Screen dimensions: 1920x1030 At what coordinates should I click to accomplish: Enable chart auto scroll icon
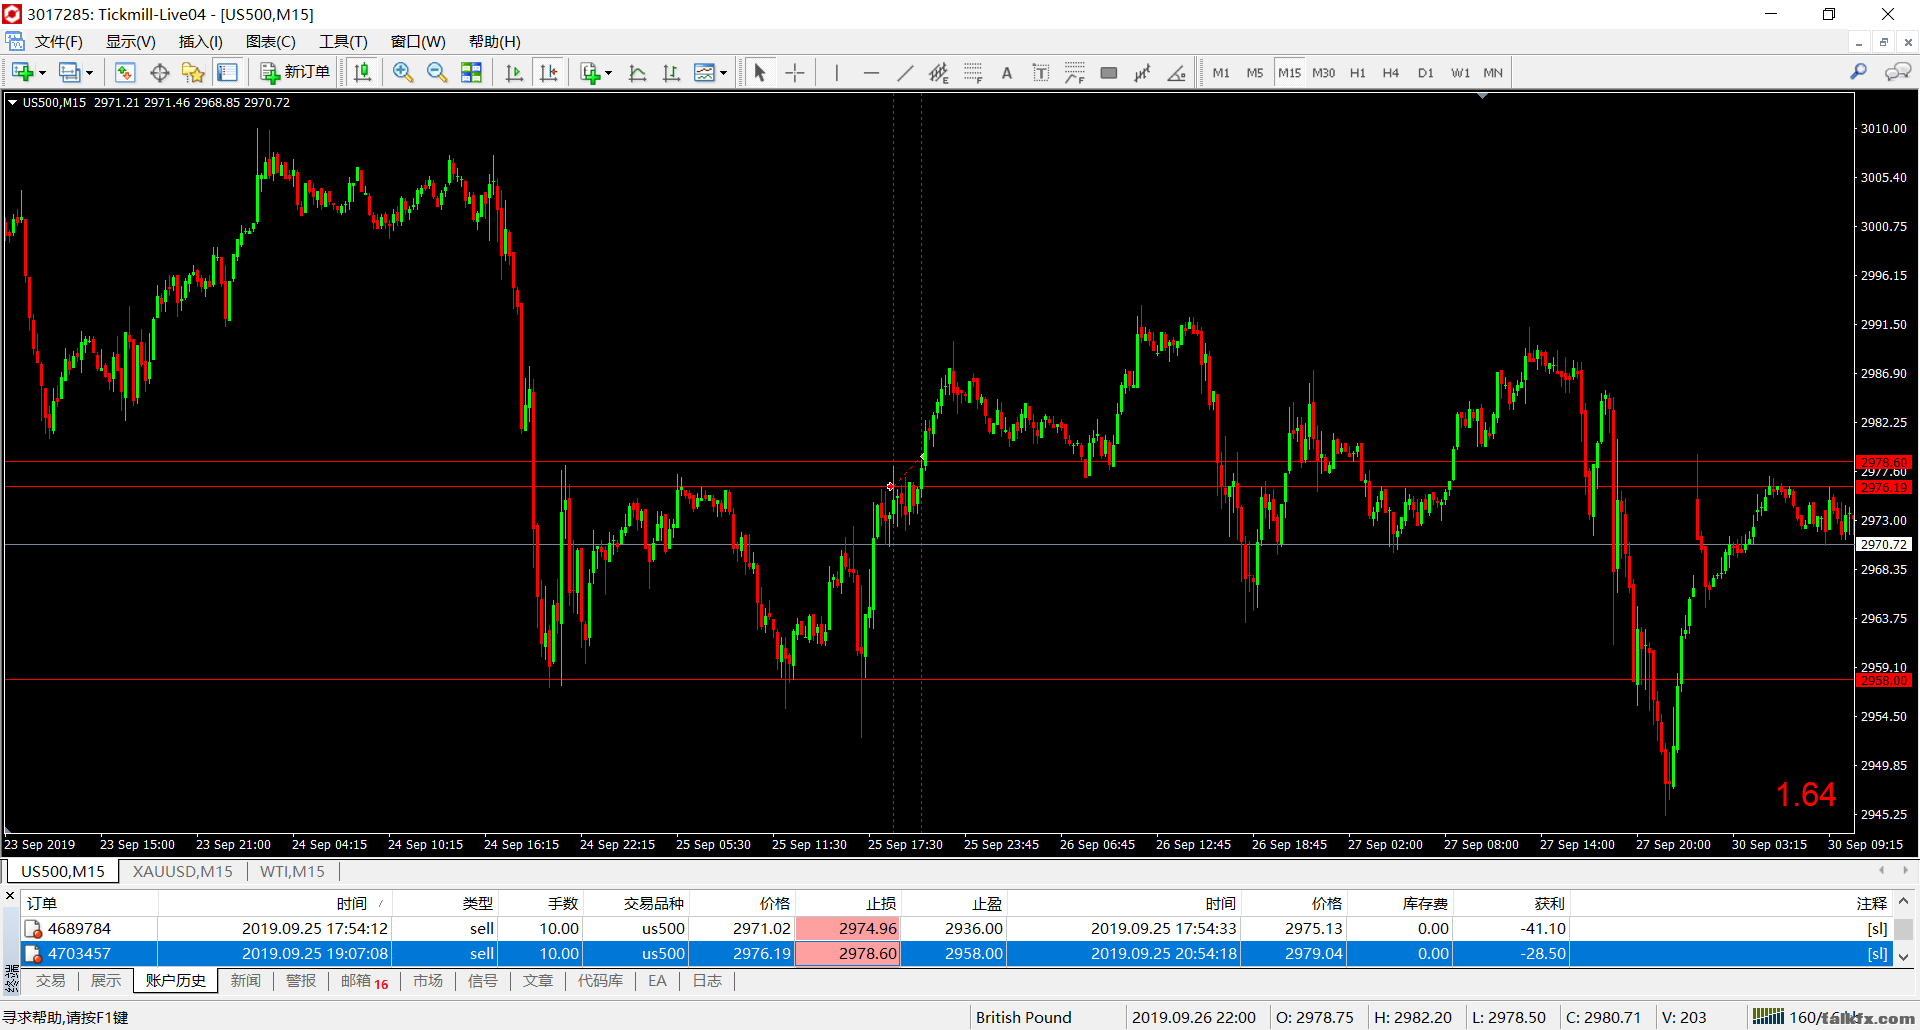514,72
